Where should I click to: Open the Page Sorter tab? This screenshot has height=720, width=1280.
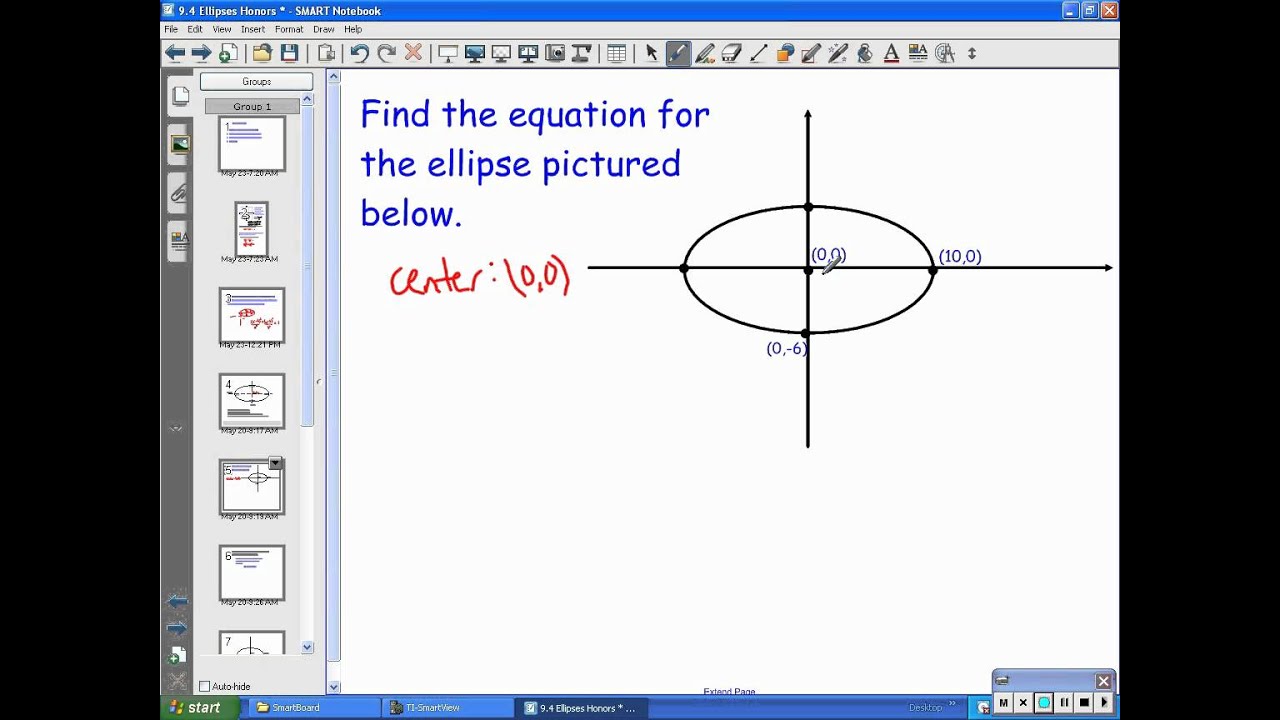tap(180, 96)
